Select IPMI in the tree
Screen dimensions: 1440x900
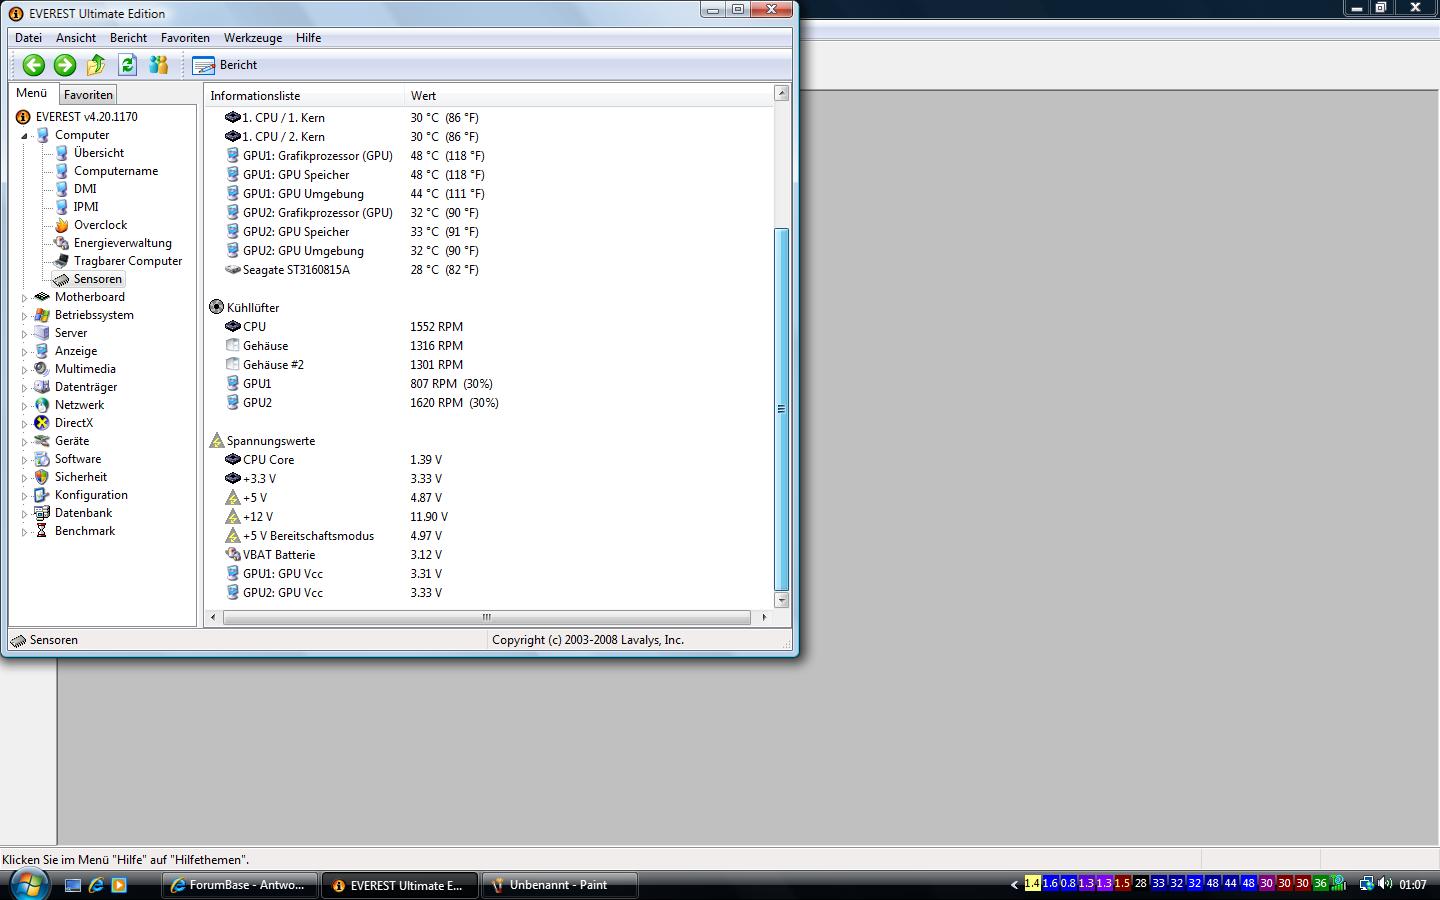pyautogui.click(x=86, y=207)
